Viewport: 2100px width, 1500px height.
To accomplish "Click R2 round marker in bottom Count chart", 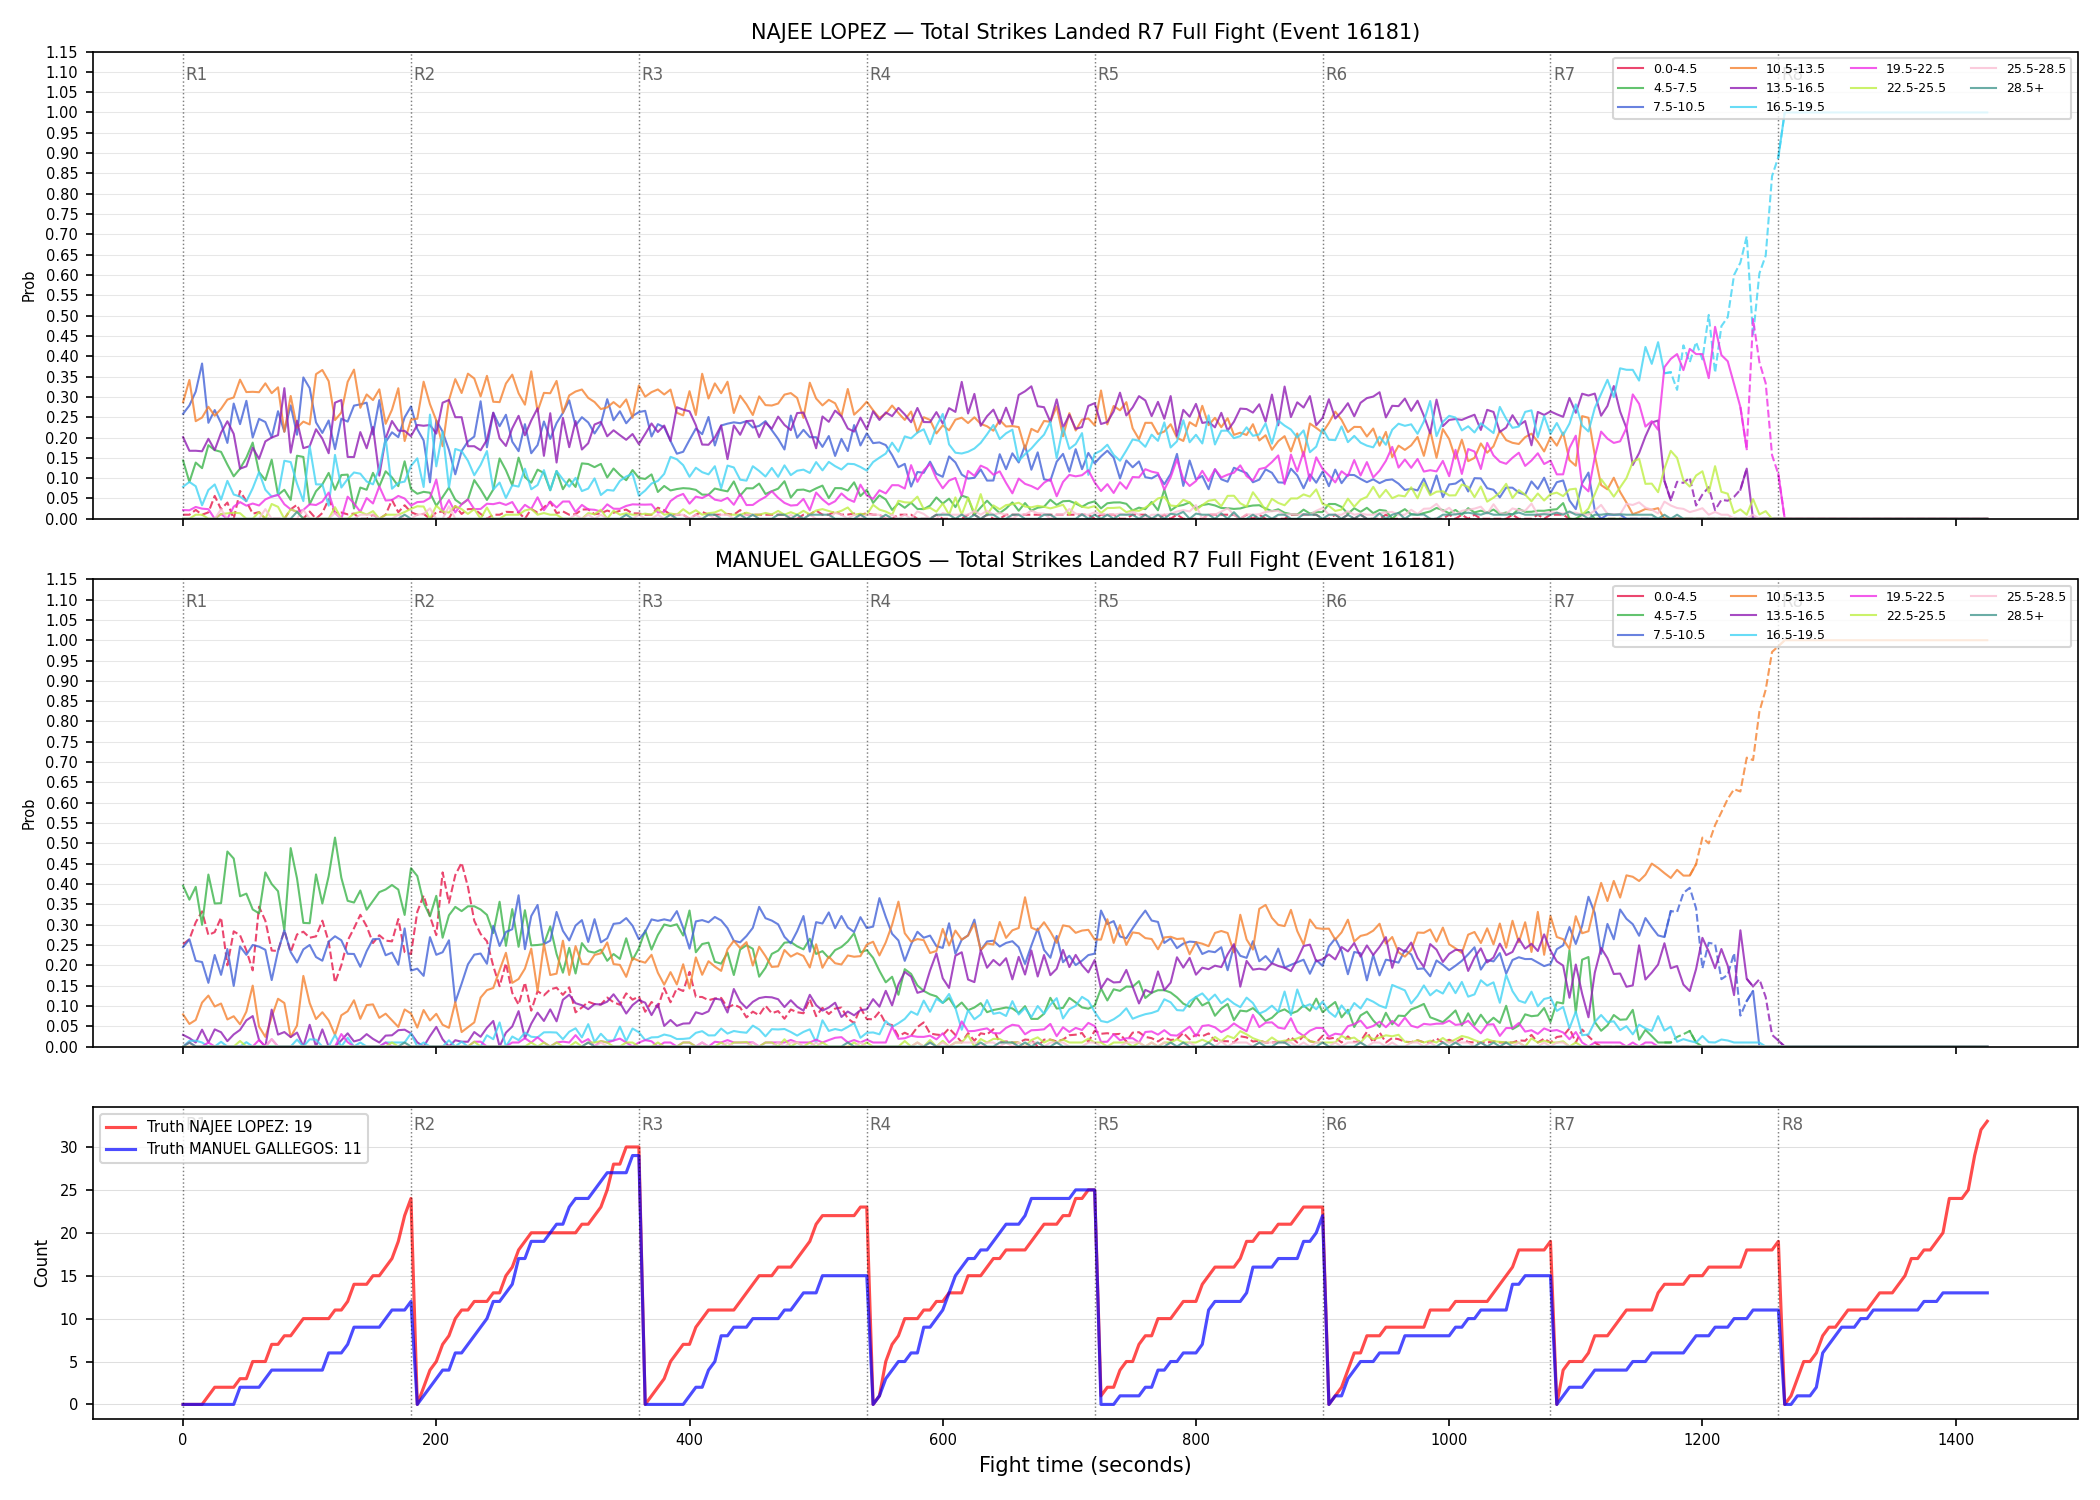I will (x=424, y=1124).
